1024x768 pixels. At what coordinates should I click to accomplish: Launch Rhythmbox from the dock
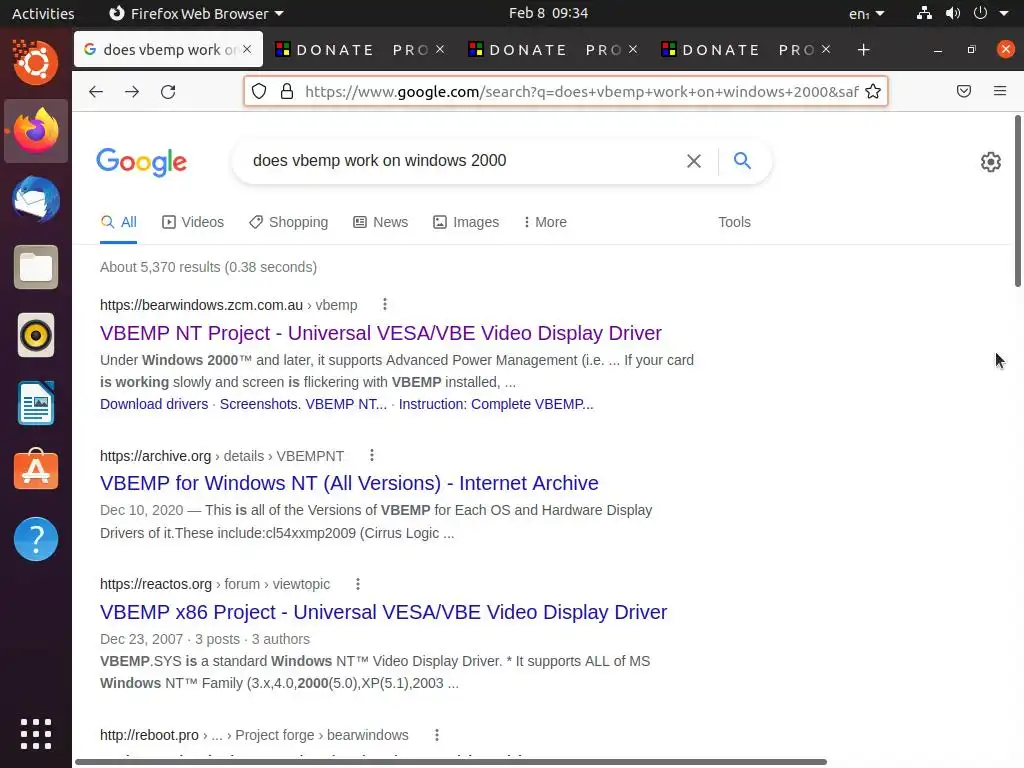coord(36,336)
